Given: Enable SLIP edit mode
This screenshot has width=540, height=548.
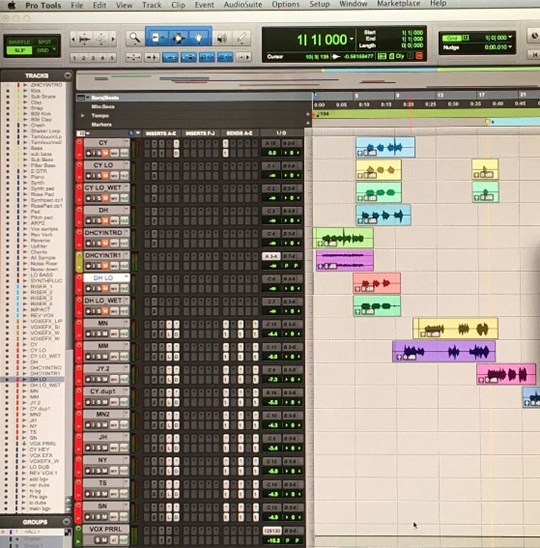Looking at the screenshot, I should point(20,50).
